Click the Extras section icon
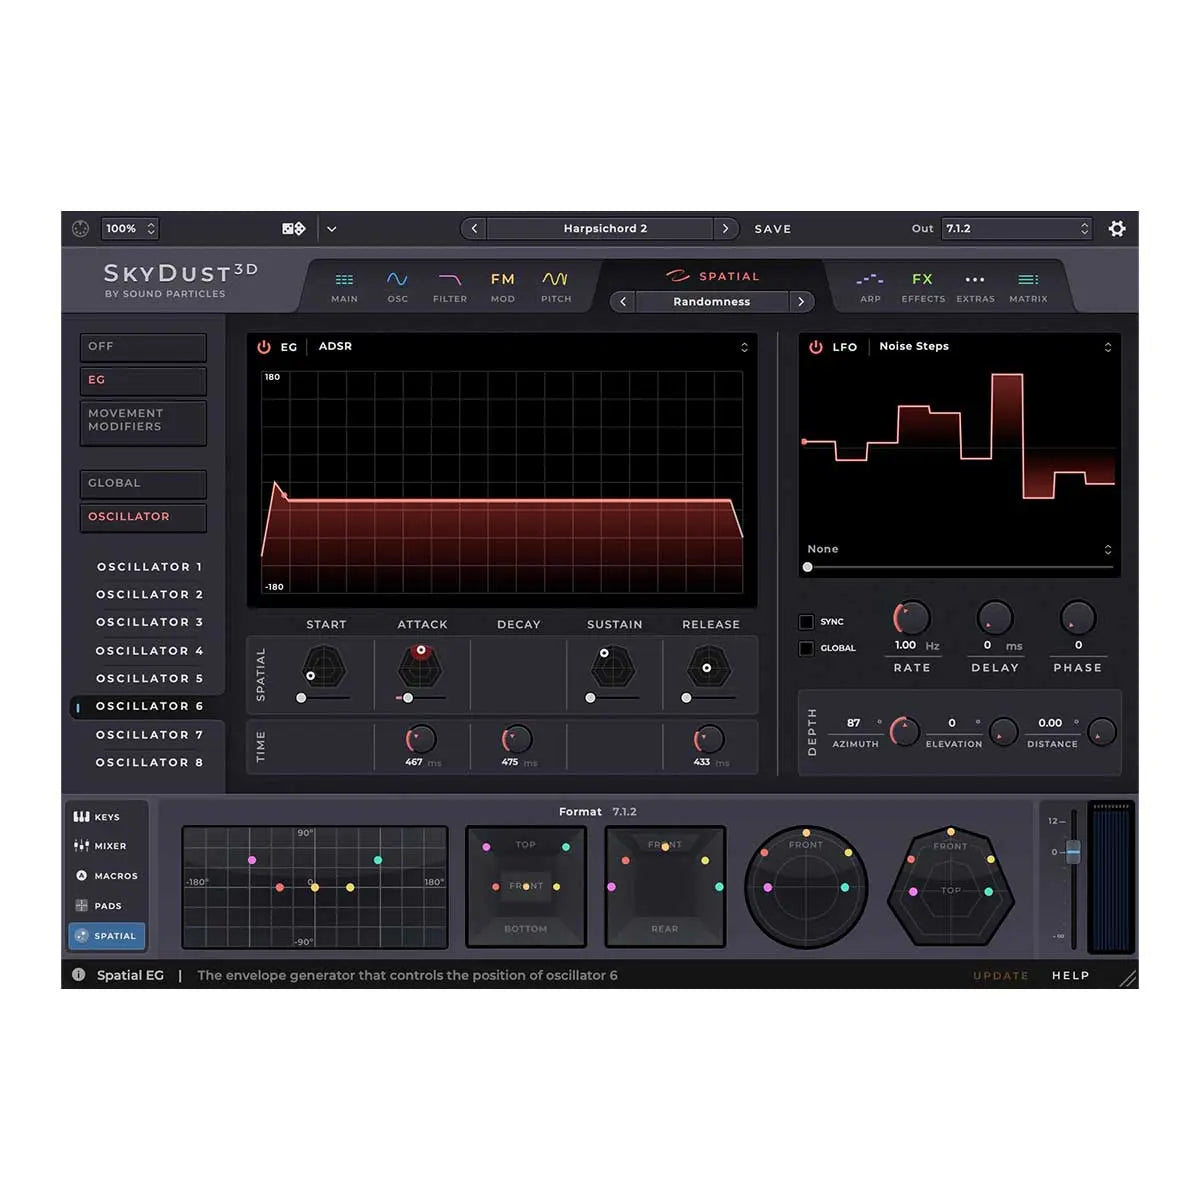The height and width of the screenshot is (1200, 1200). (975, 287)
